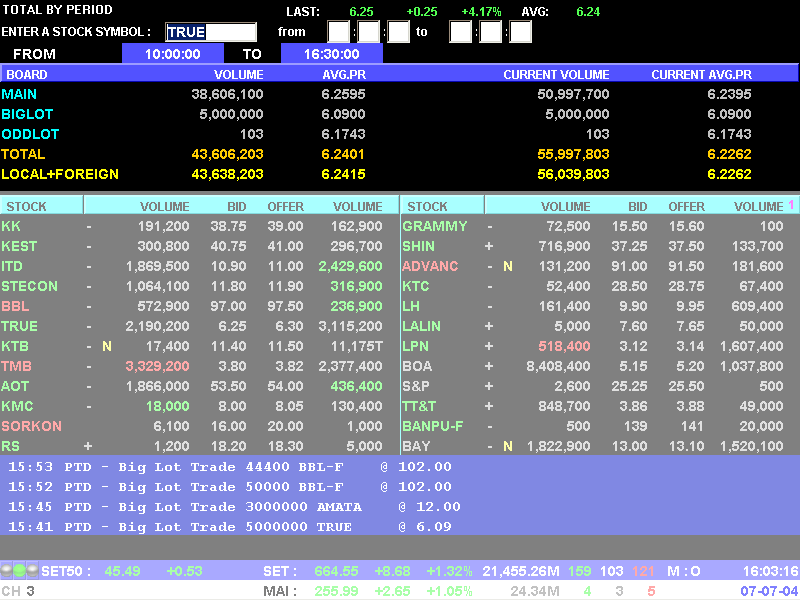Image resolution: width=800 pixels, height=600 pixels.
Task: Select stock LH in the quote list
Action: click(411, 306)
